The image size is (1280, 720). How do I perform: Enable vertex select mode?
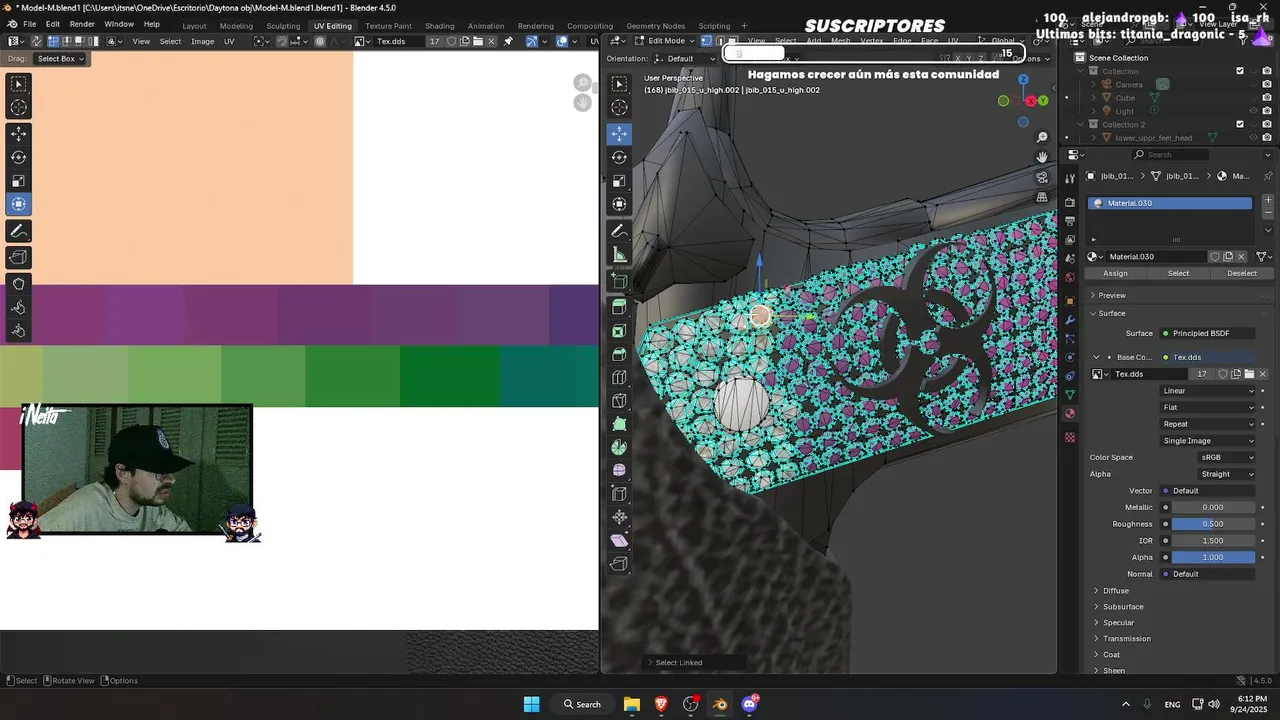tap(706, 41)
